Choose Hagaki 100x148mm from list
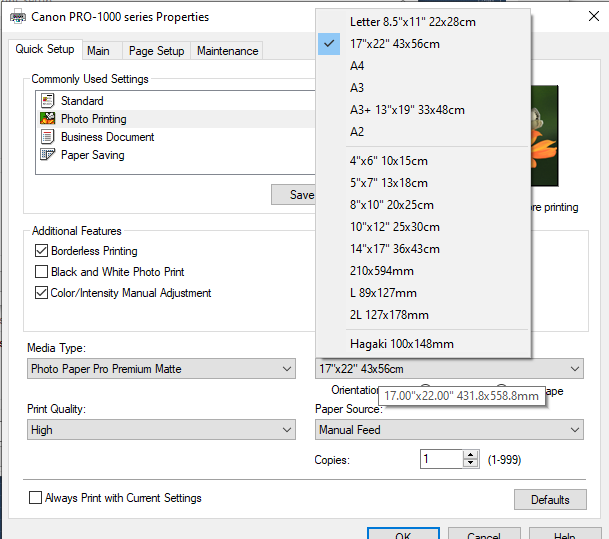Viewport: 609px width, 539px height. tap(402, 344)
